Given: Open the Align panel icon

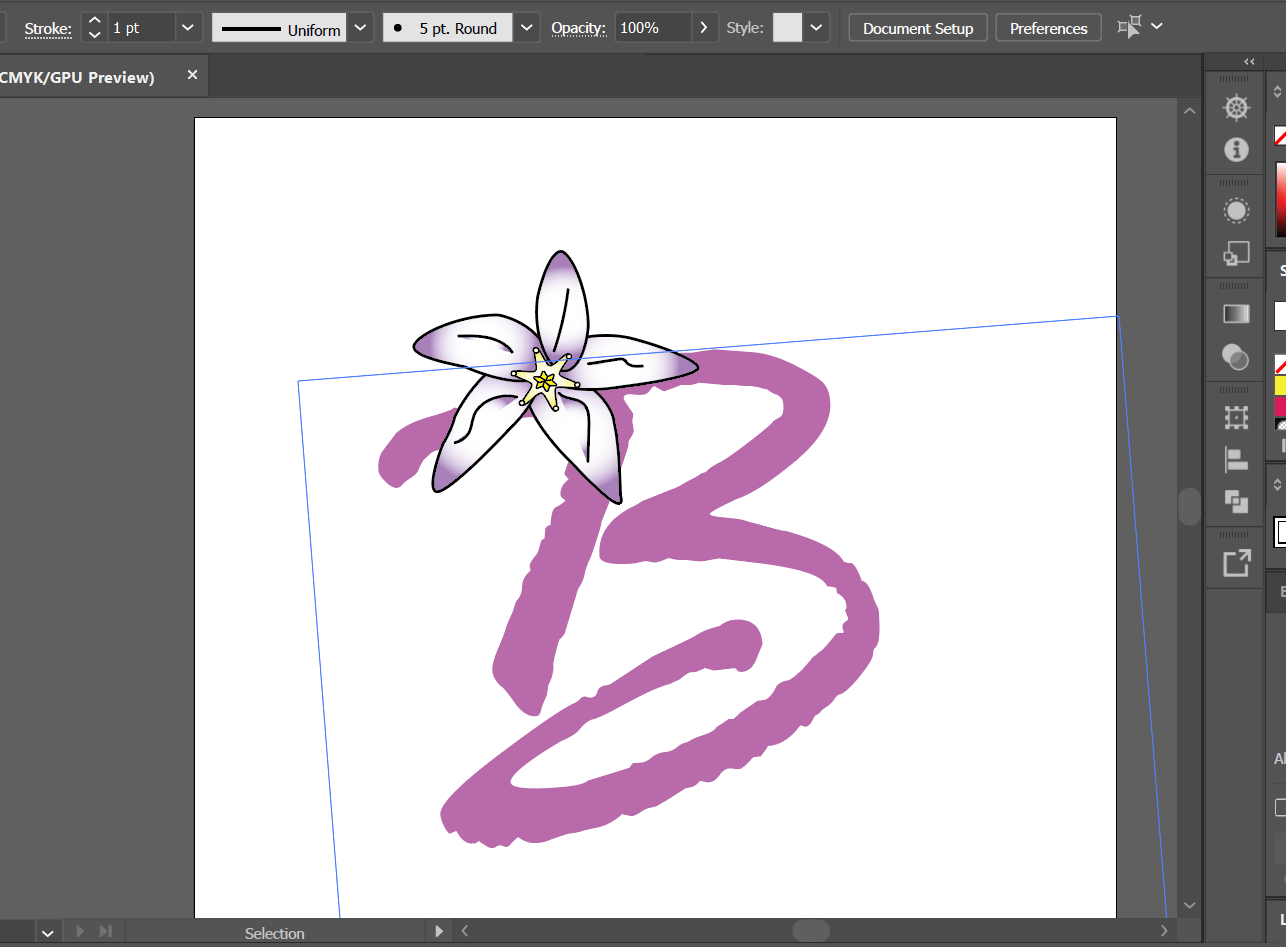Looking at the screenshot, I should (1237, 460).
